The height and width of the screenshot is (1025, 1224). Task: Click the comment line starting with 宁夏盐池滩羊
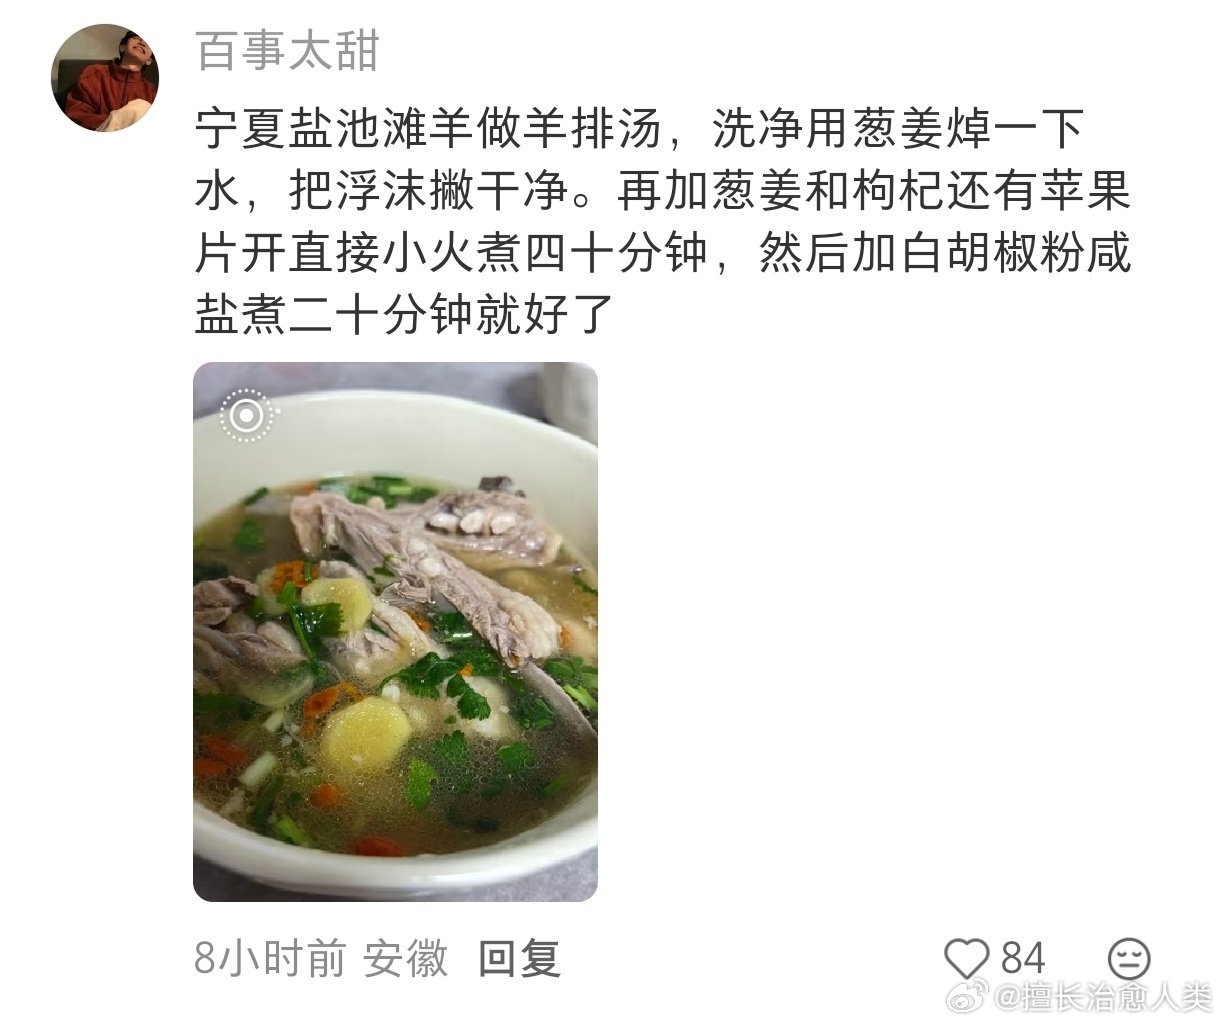[640, 129]
